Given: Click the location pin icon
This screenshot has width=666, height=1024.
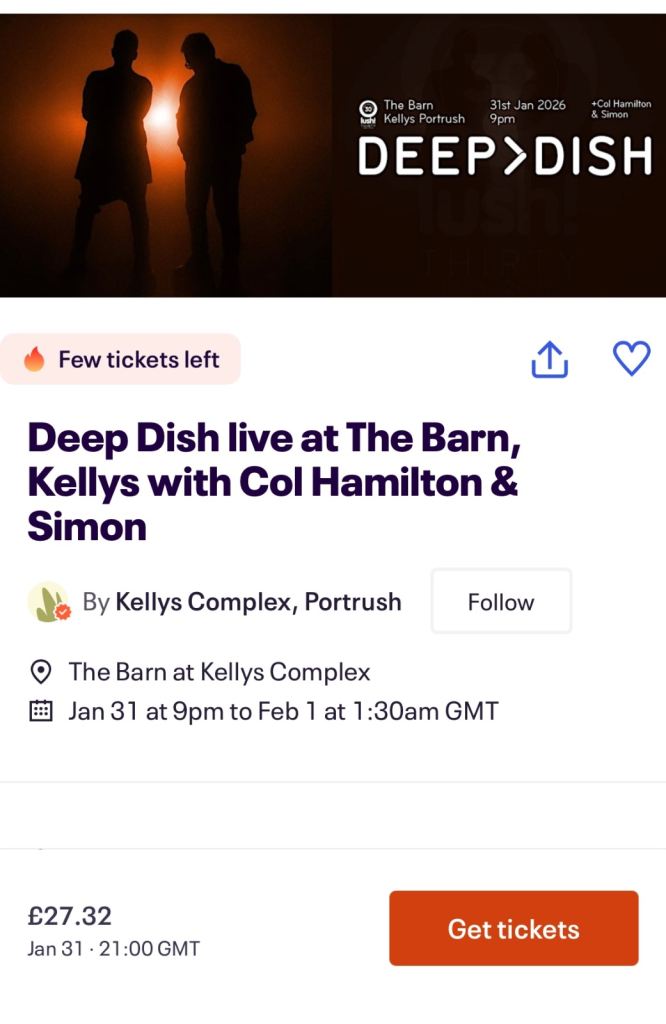Looking at the screenshot, I should point(41,671).
